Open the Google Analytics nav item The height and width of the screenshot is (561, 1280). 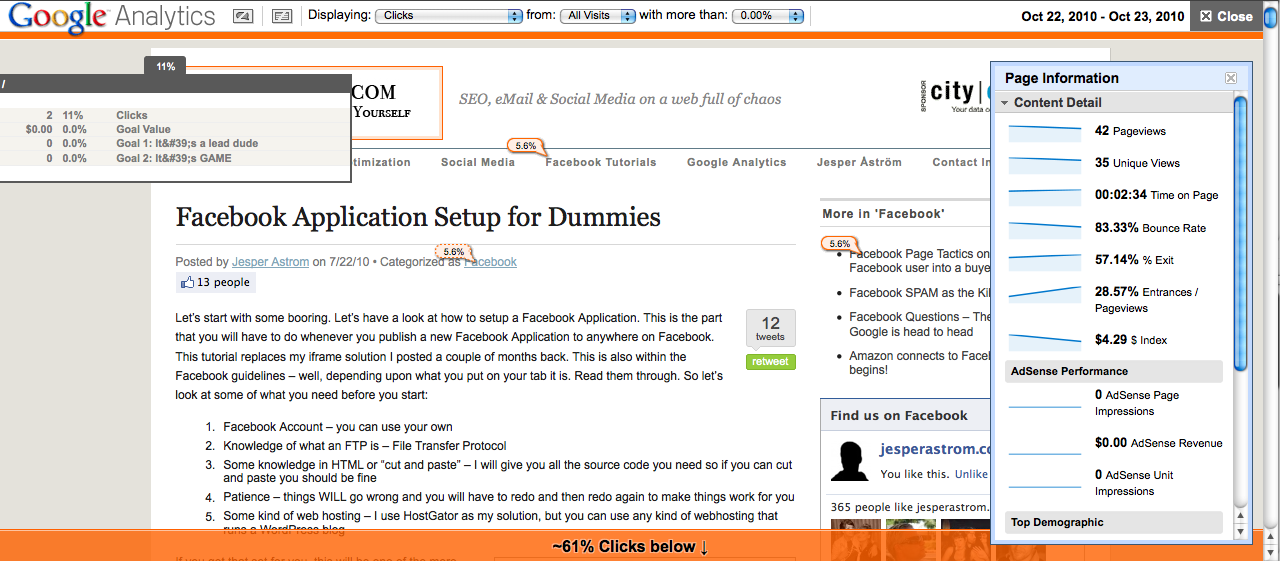(x=737, y=162)
